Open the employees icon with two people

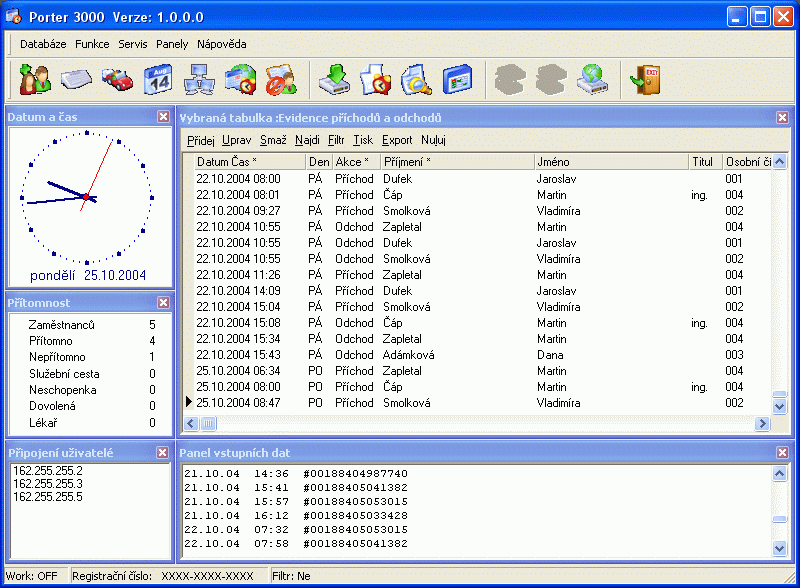tap(35, 80)
